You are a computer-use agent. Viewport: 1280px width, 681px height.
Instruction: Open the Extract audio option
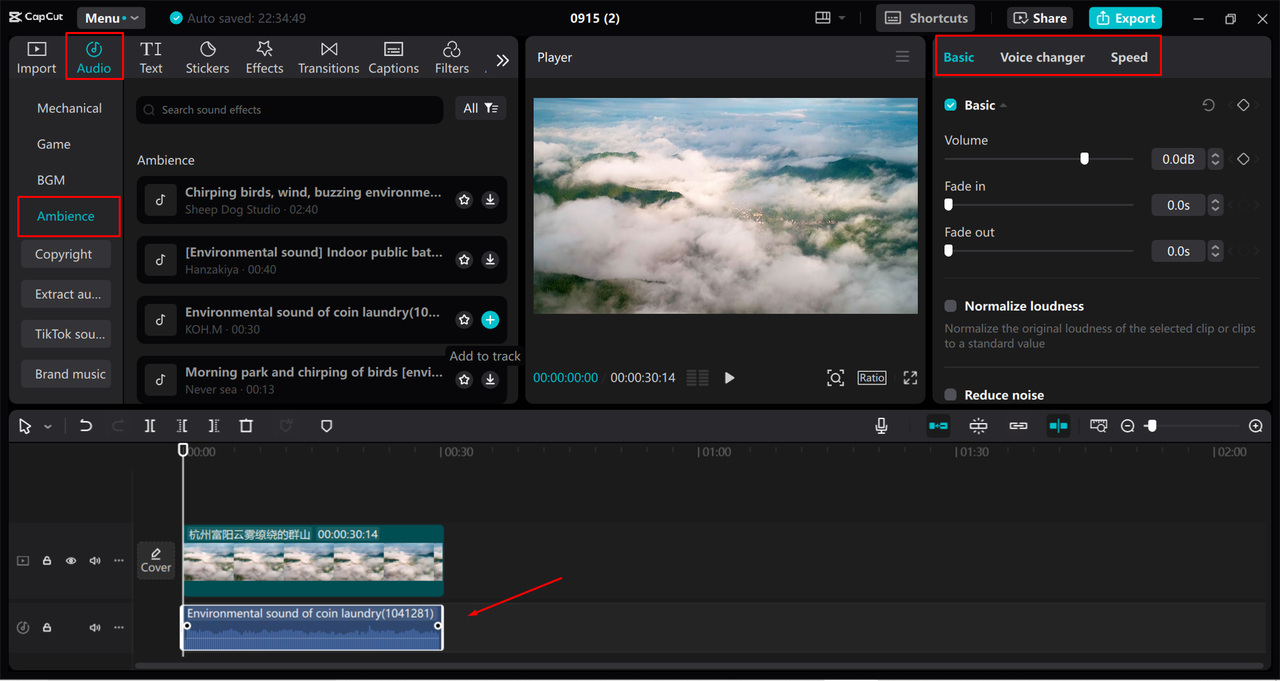click(64, 294)
